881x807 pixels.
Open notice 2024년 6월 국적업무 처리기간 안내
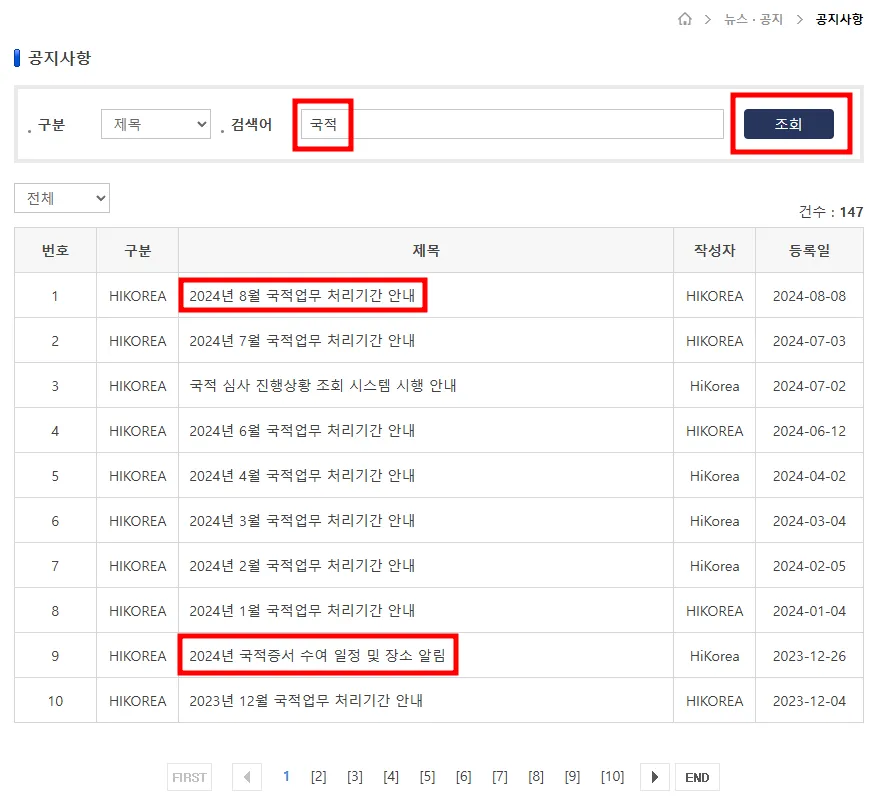click(302, 430)
